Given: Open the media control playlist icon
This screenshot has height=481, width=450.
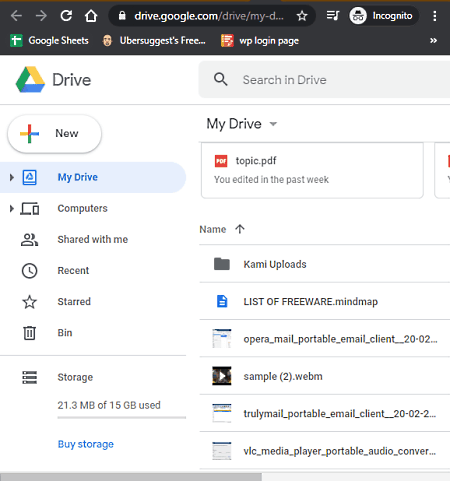Looking at the screenshot, I should (x=332, y=15).
